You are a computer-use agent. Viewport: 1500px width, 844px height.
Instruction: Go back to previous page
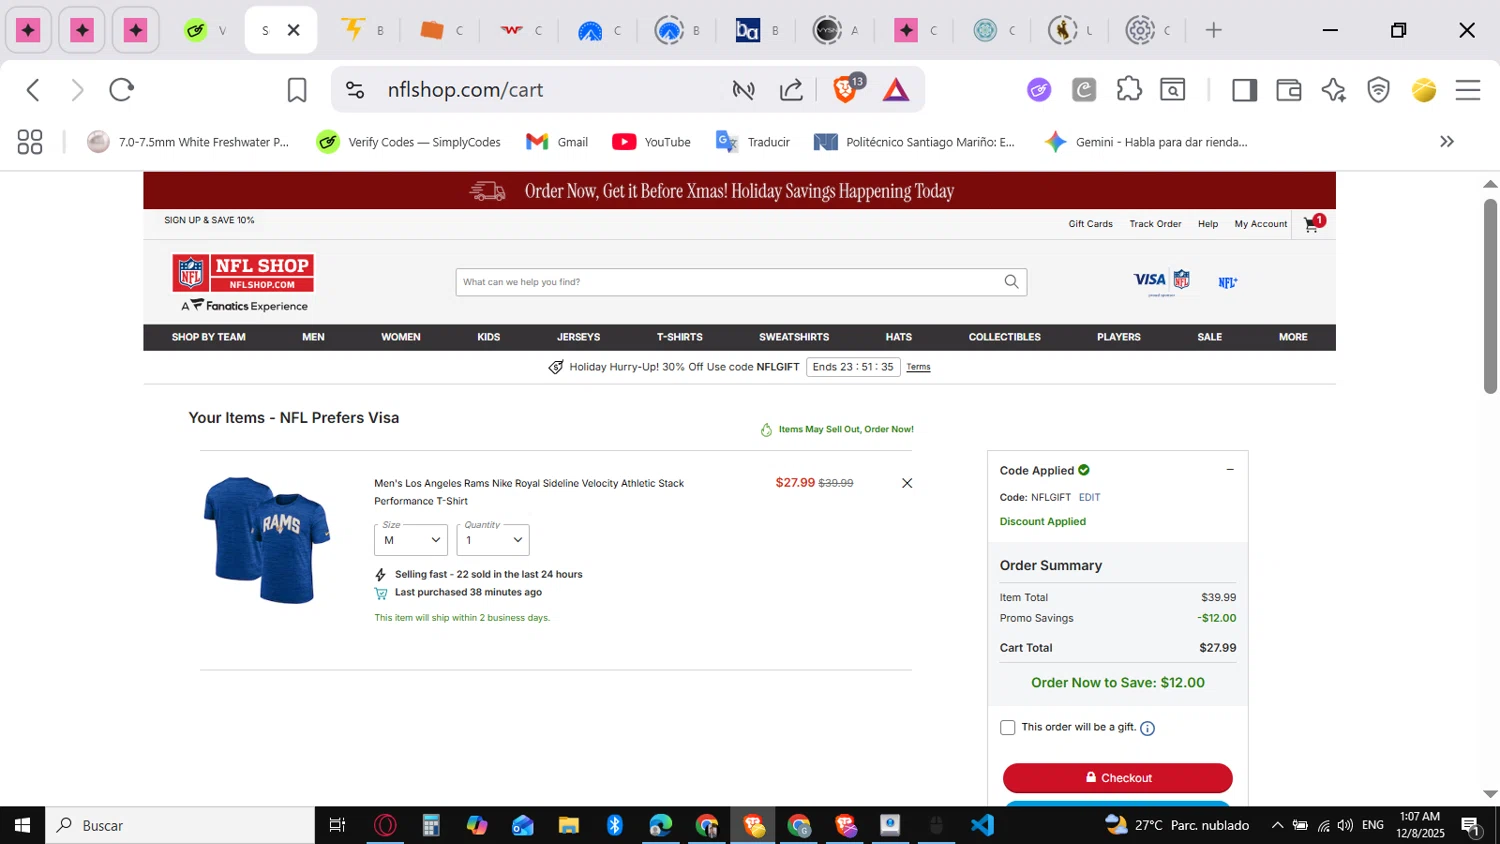coord(33,90)
